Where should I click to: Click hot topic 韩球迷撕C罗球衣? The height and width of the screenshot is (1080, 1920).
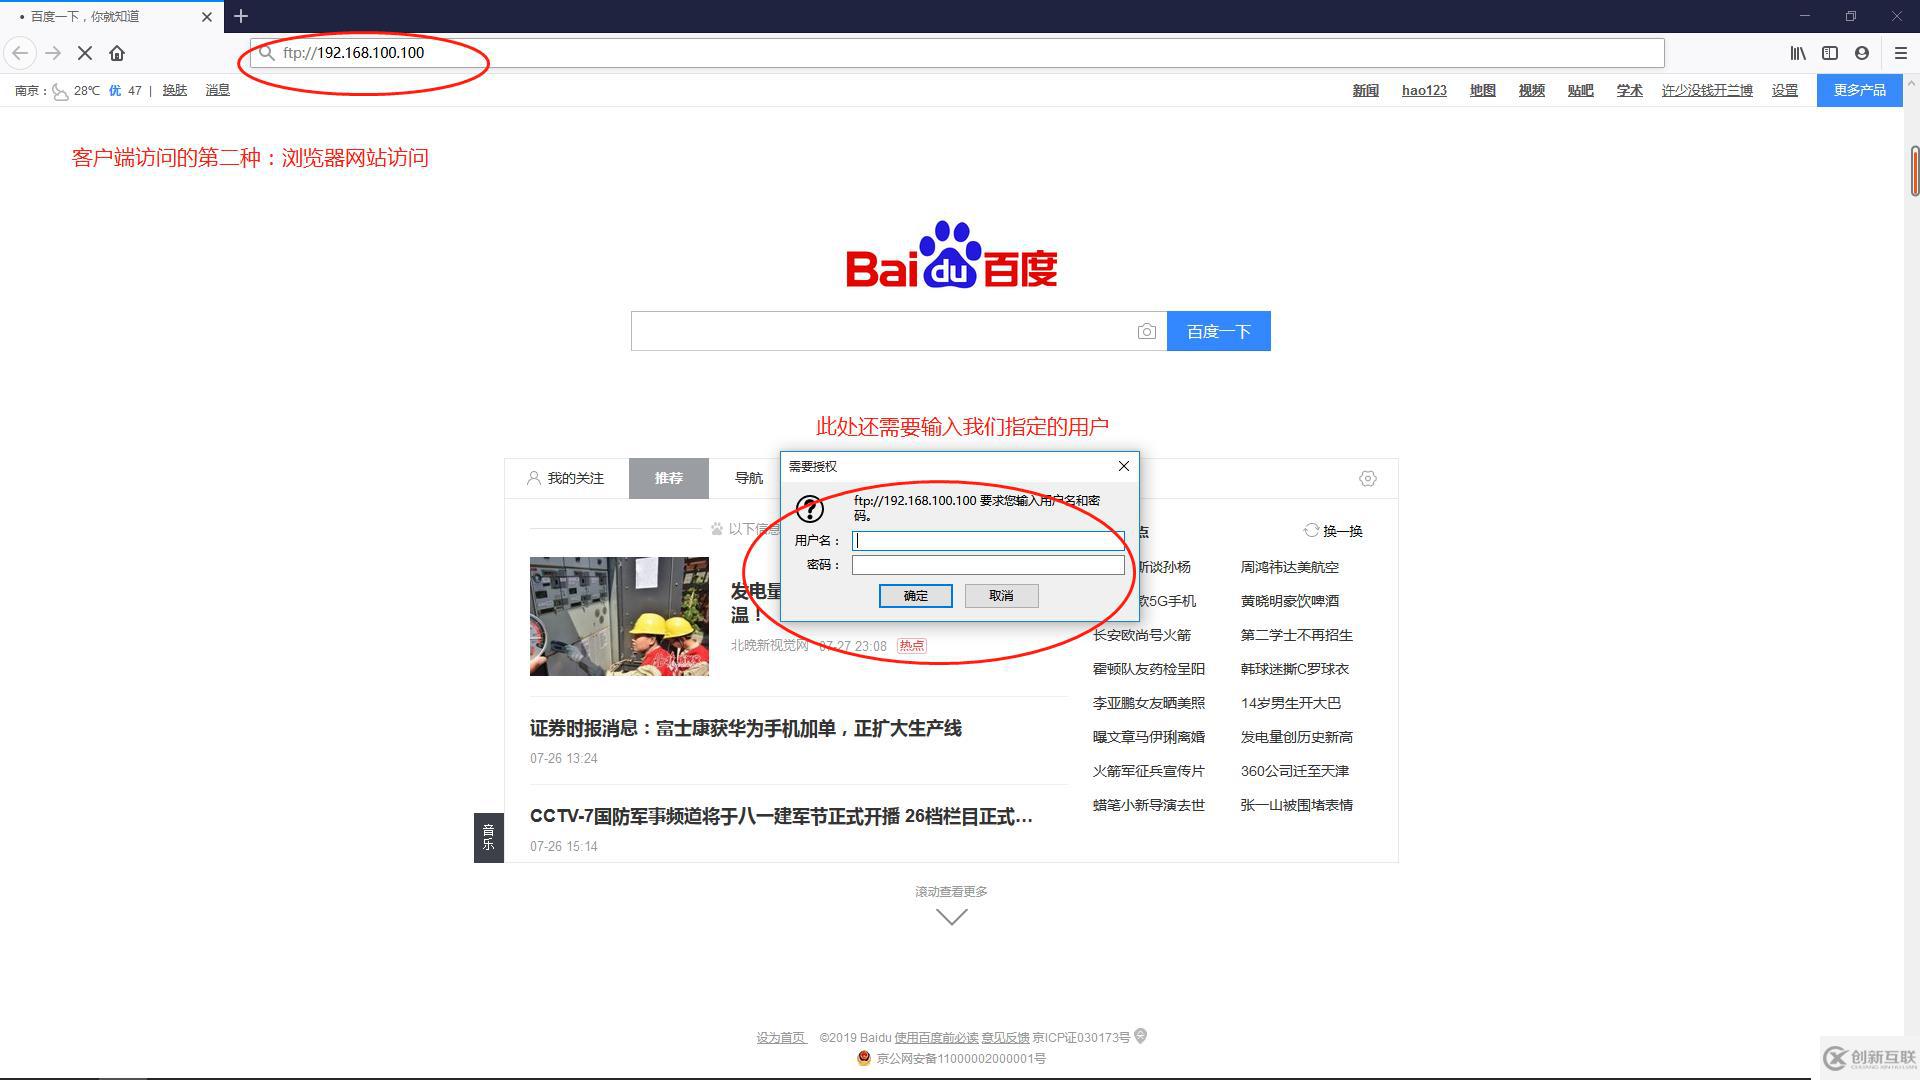(x=1294, y=669)
